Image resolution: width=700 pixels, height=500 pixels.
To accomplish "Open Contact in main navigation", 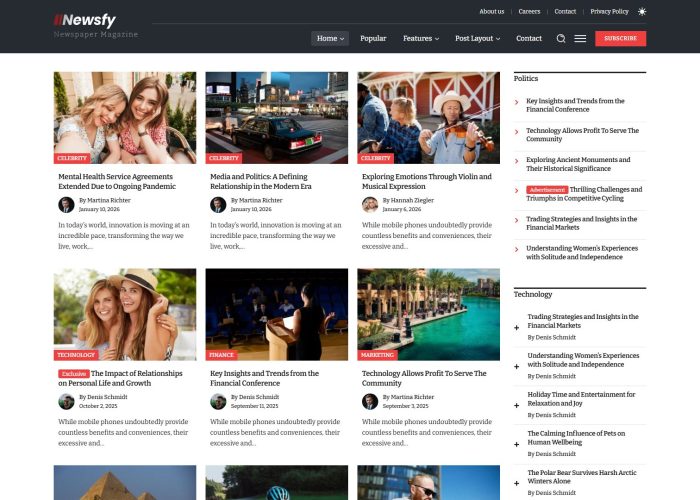I will coord(529,38).
